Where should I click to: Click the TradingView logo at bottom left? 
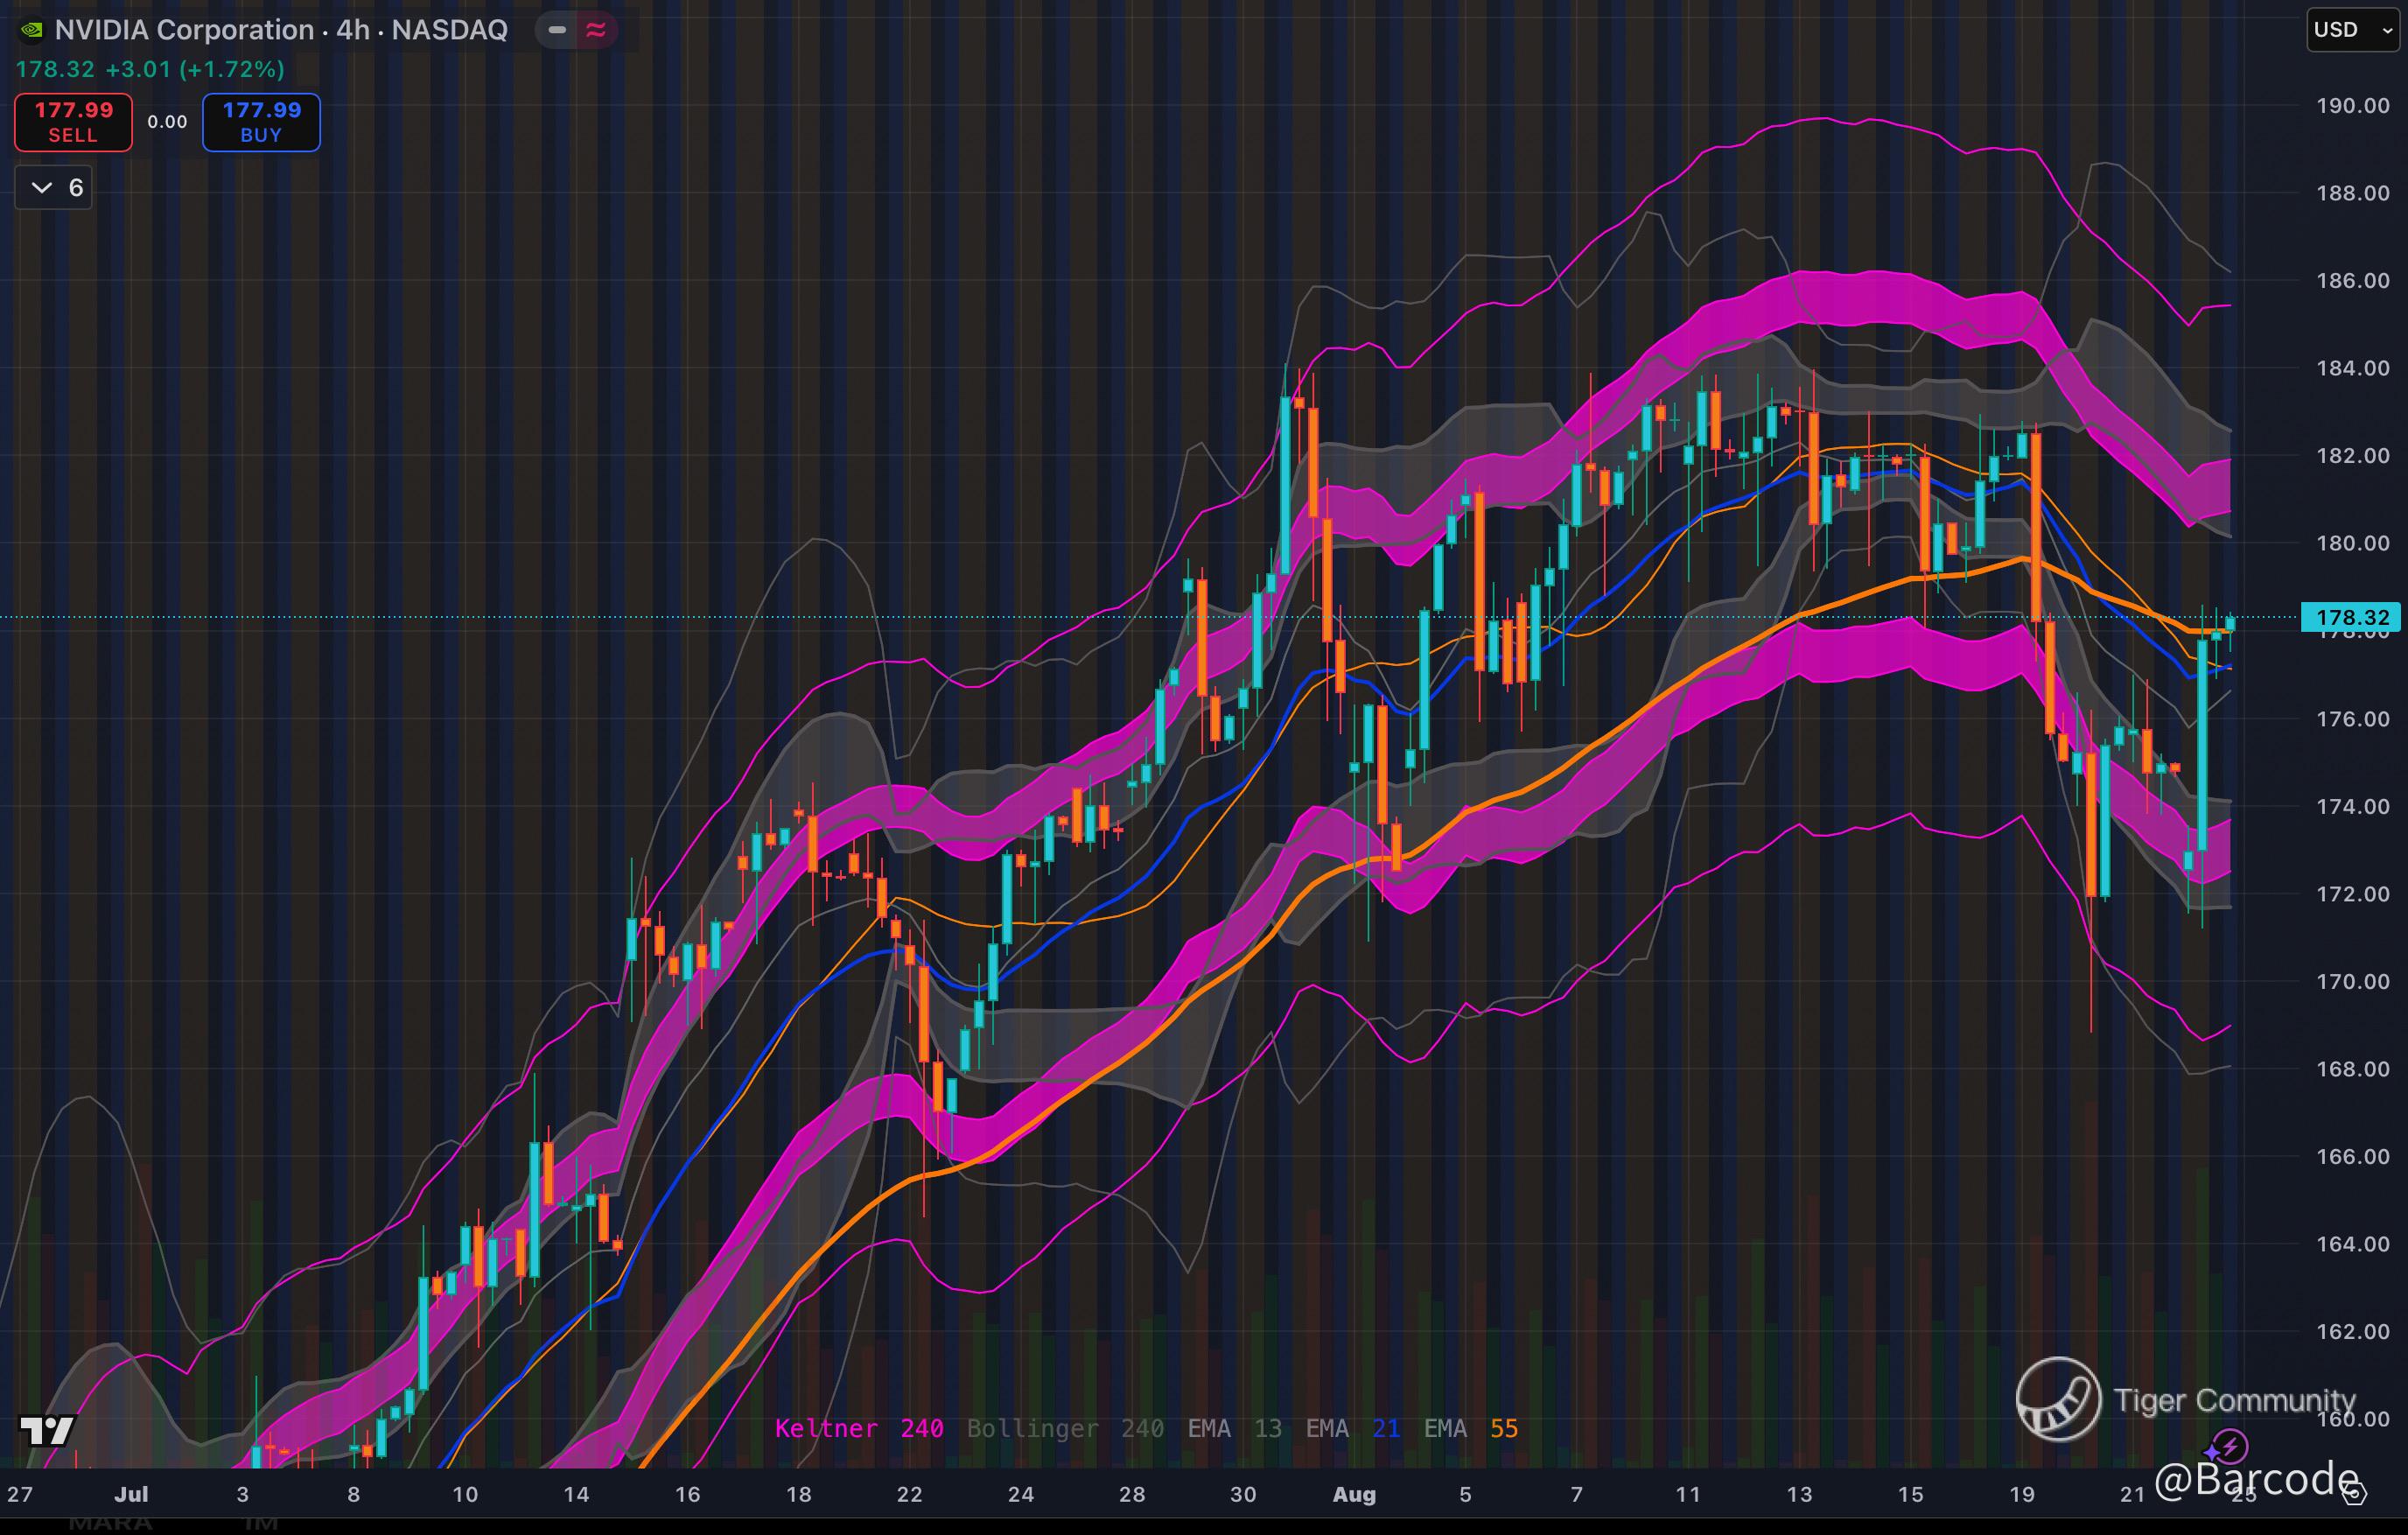(47, 1430)
